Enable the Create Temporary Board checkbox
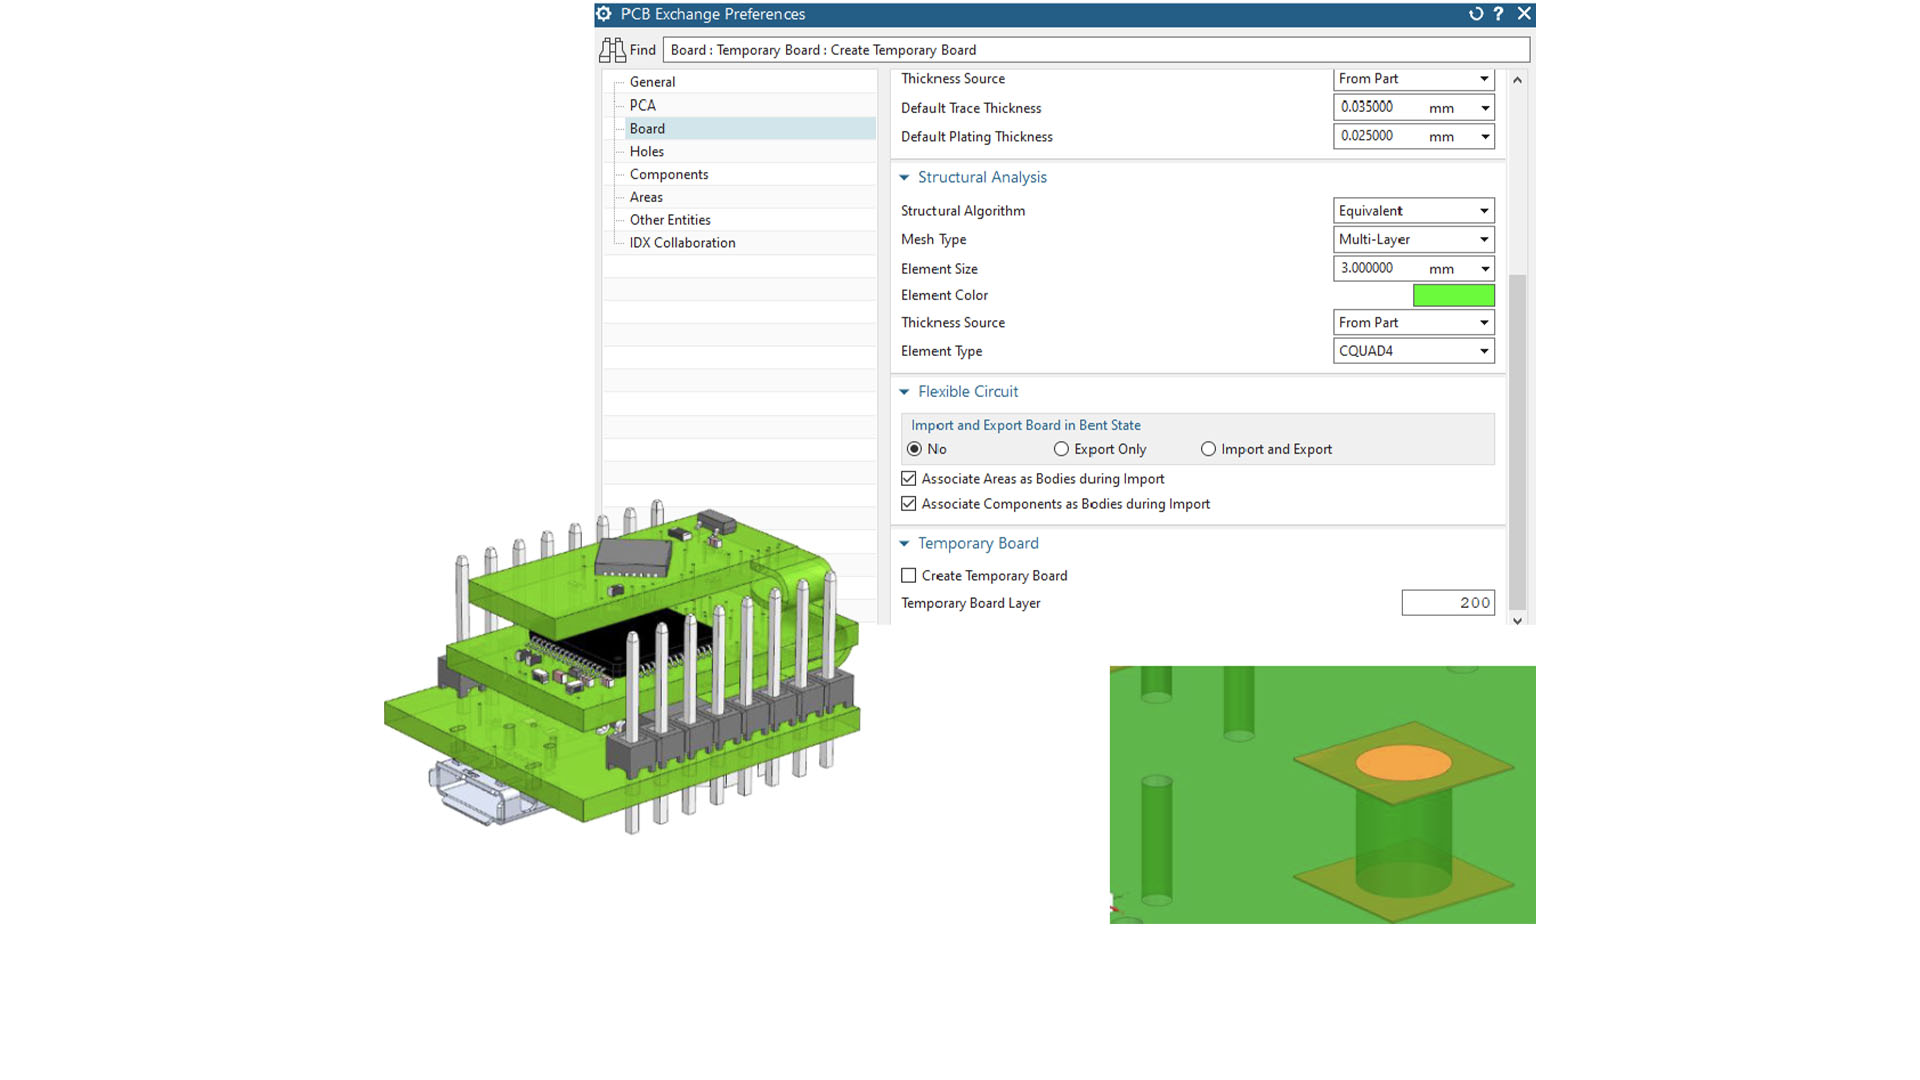The height and width of the screenshot is (1080, 1920). point(908,575)
